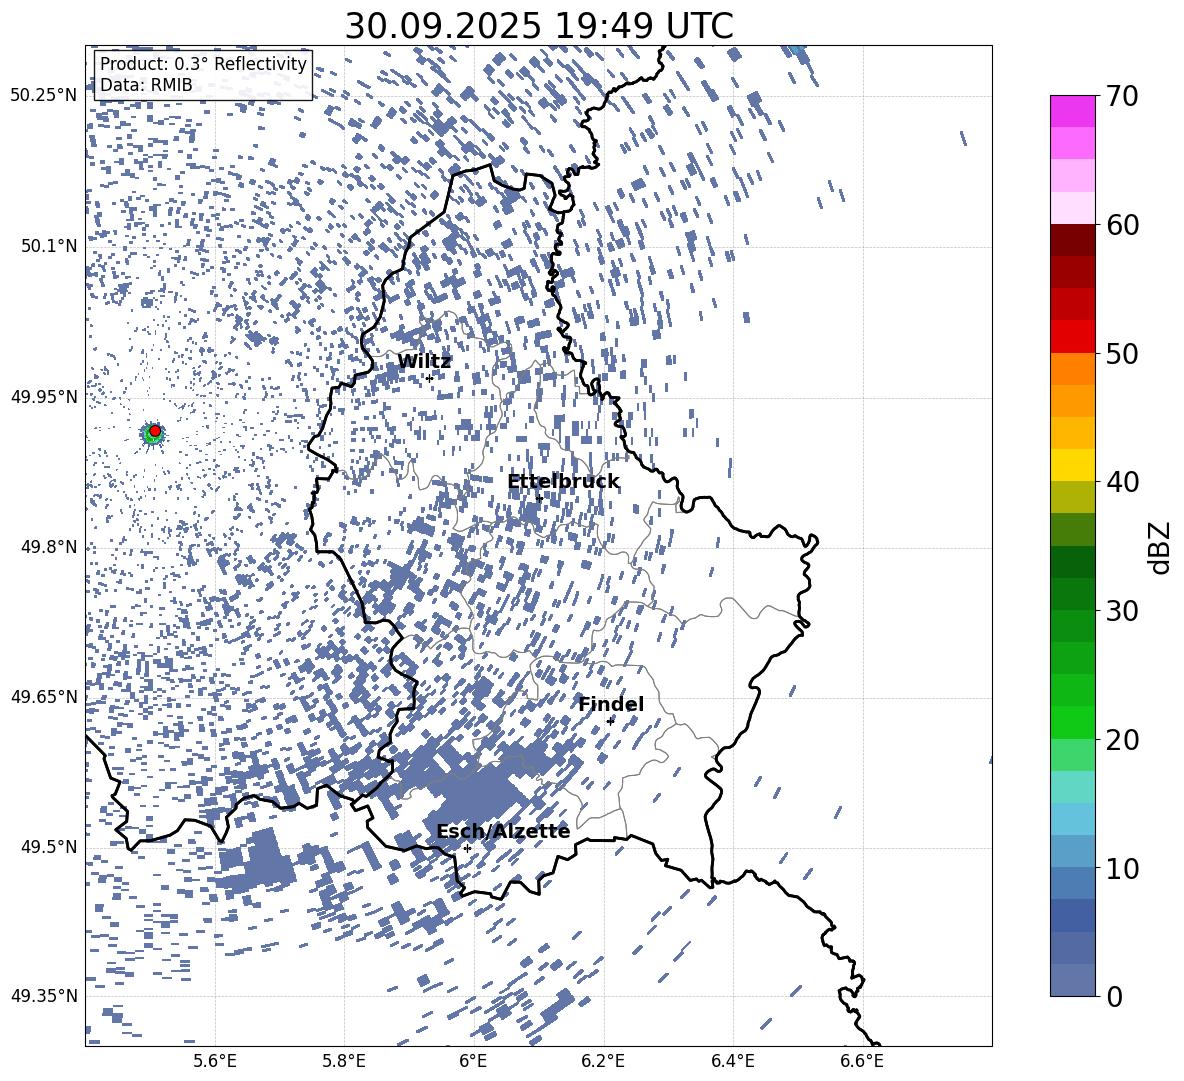
Task: Click the colorbar tick value 0
Action: [1115, 996]
